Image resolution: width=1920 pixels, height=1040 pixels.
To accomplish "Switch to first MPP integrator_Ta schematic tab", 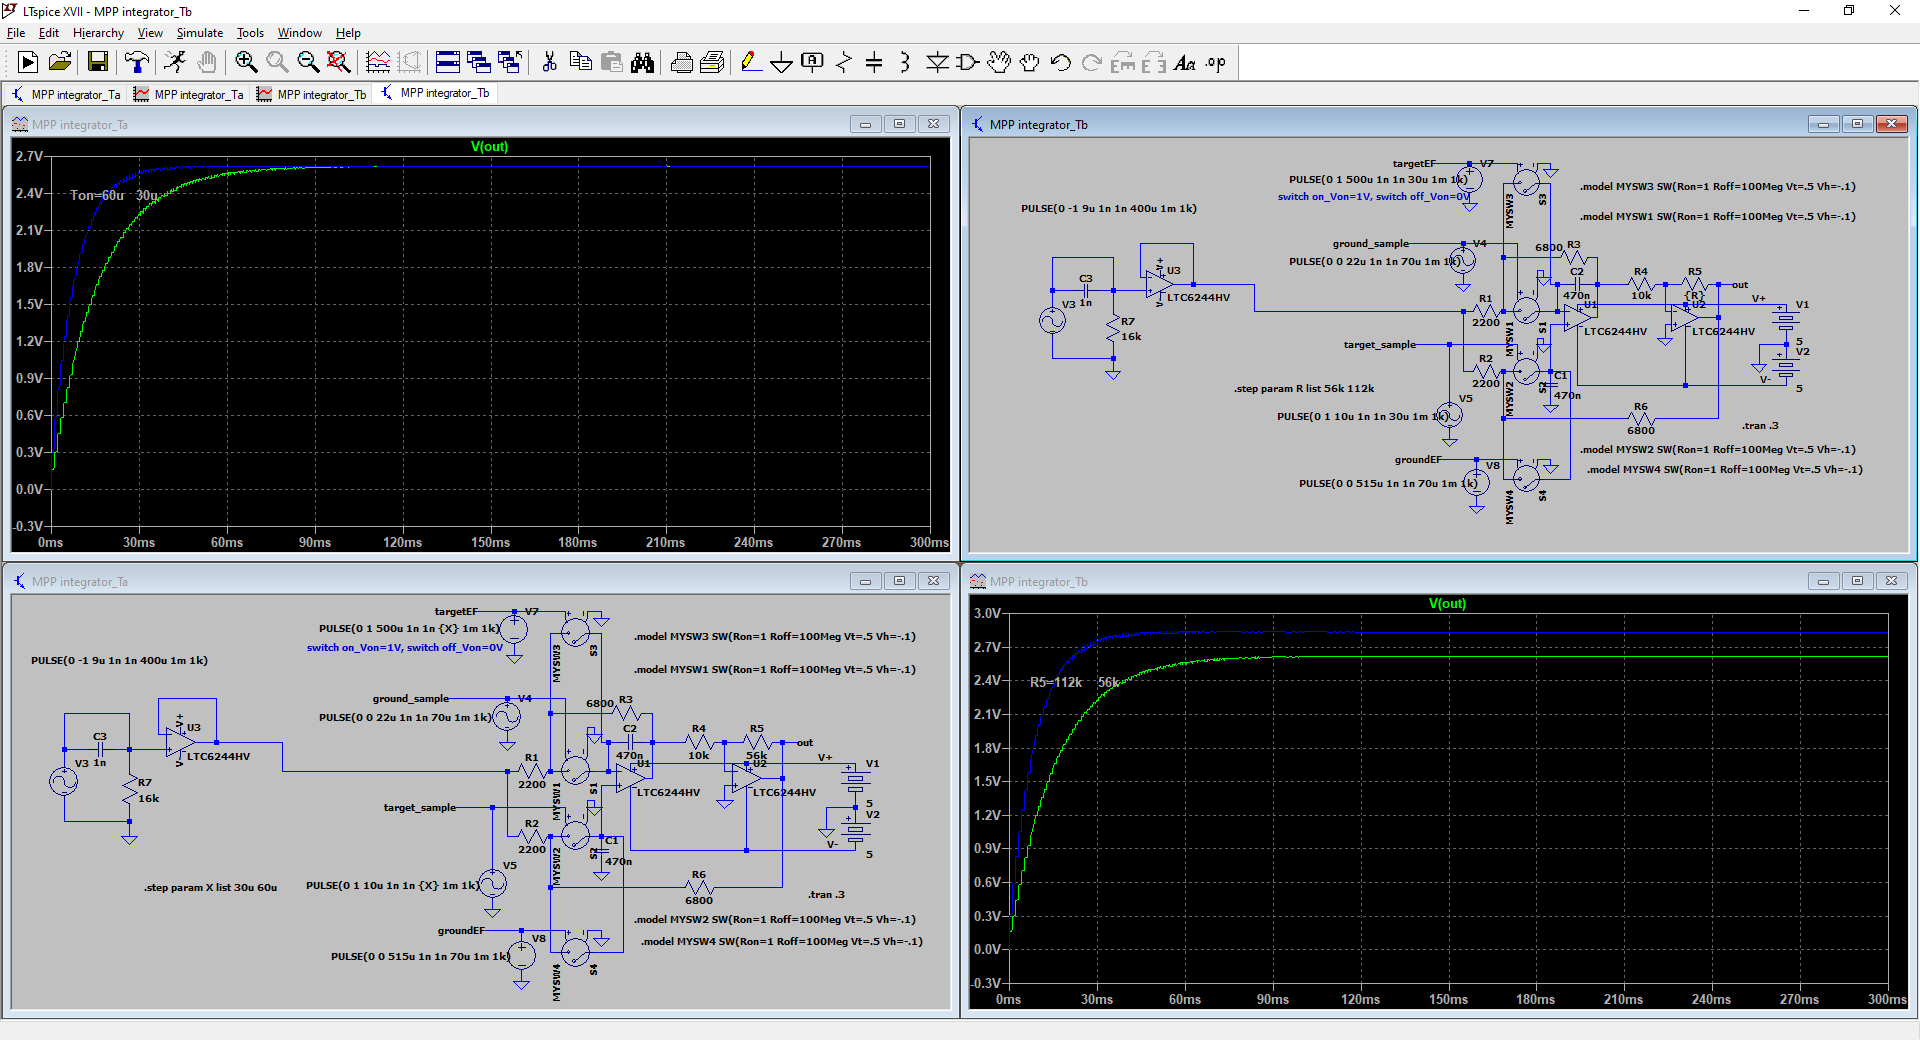I will [66, 94].
